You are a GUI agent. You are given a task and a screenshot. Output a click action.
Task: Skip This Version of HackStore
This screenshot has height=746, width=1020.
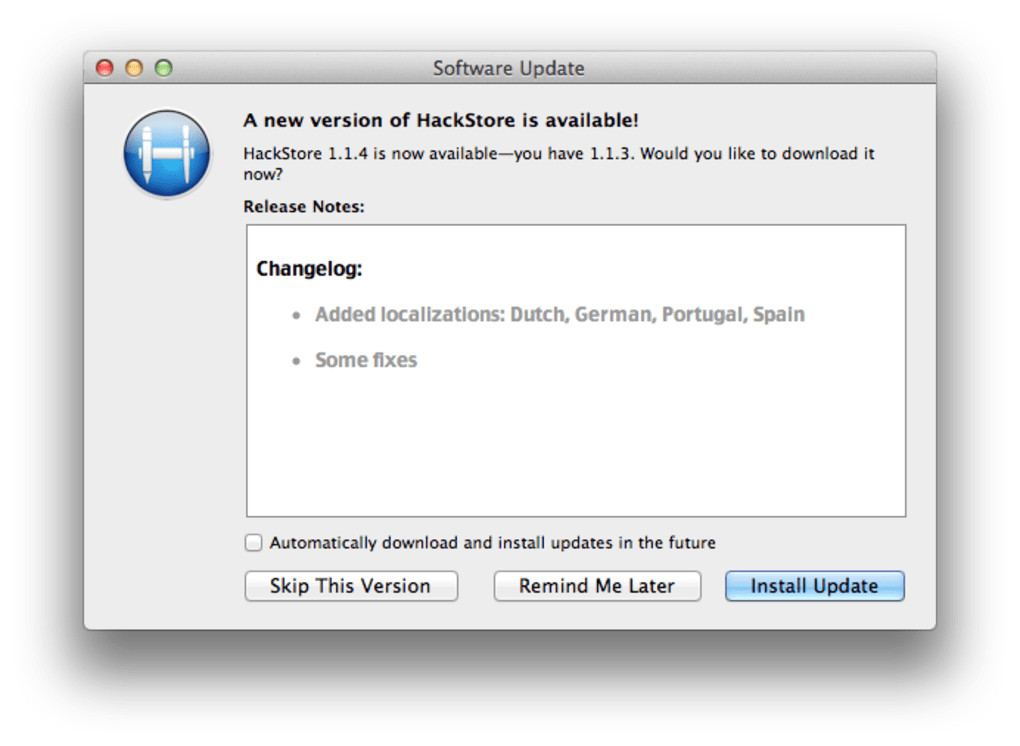350,586
